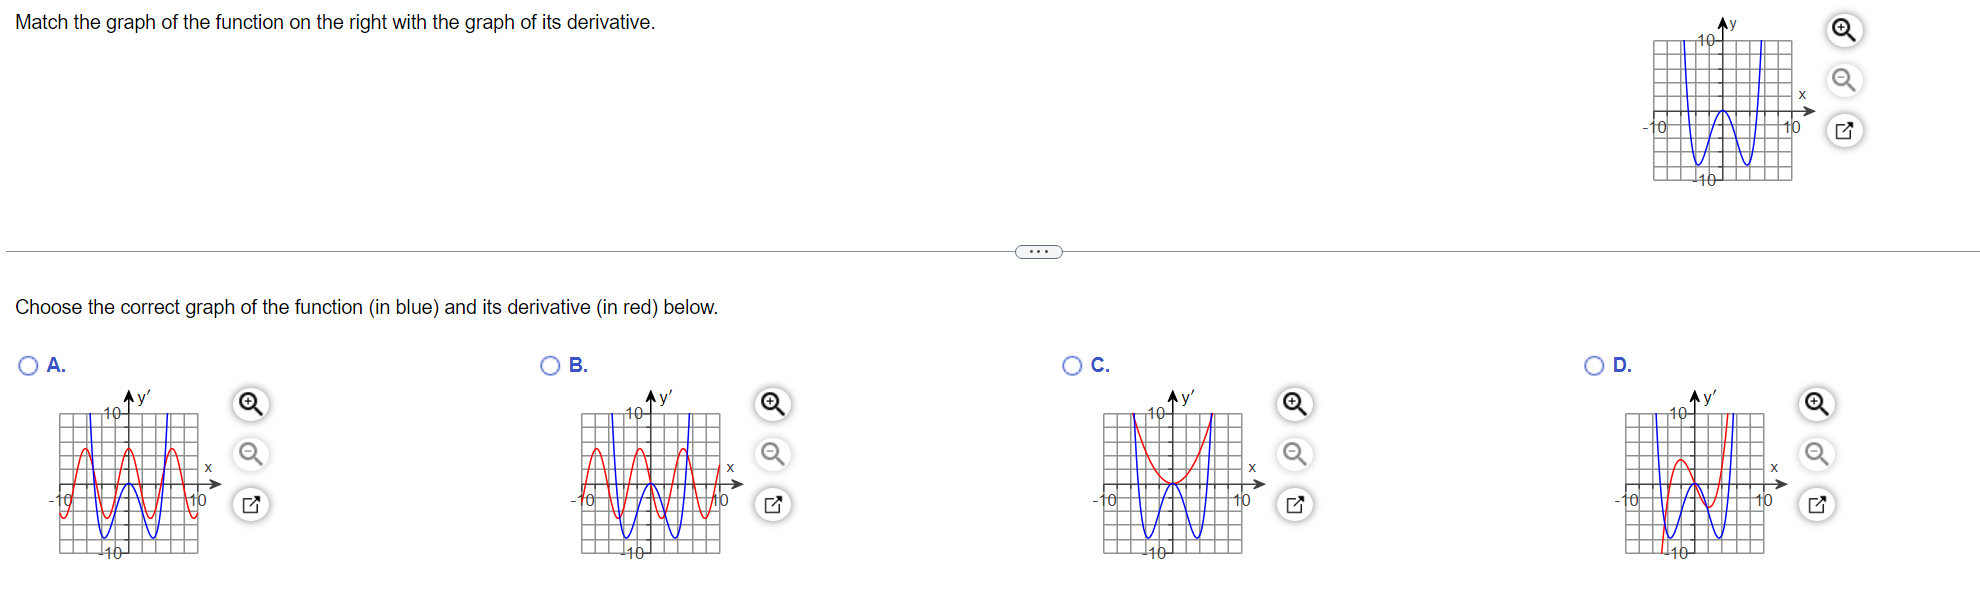
Task: Zoom in on option A's graph
Action: click(x=251, y=404)
